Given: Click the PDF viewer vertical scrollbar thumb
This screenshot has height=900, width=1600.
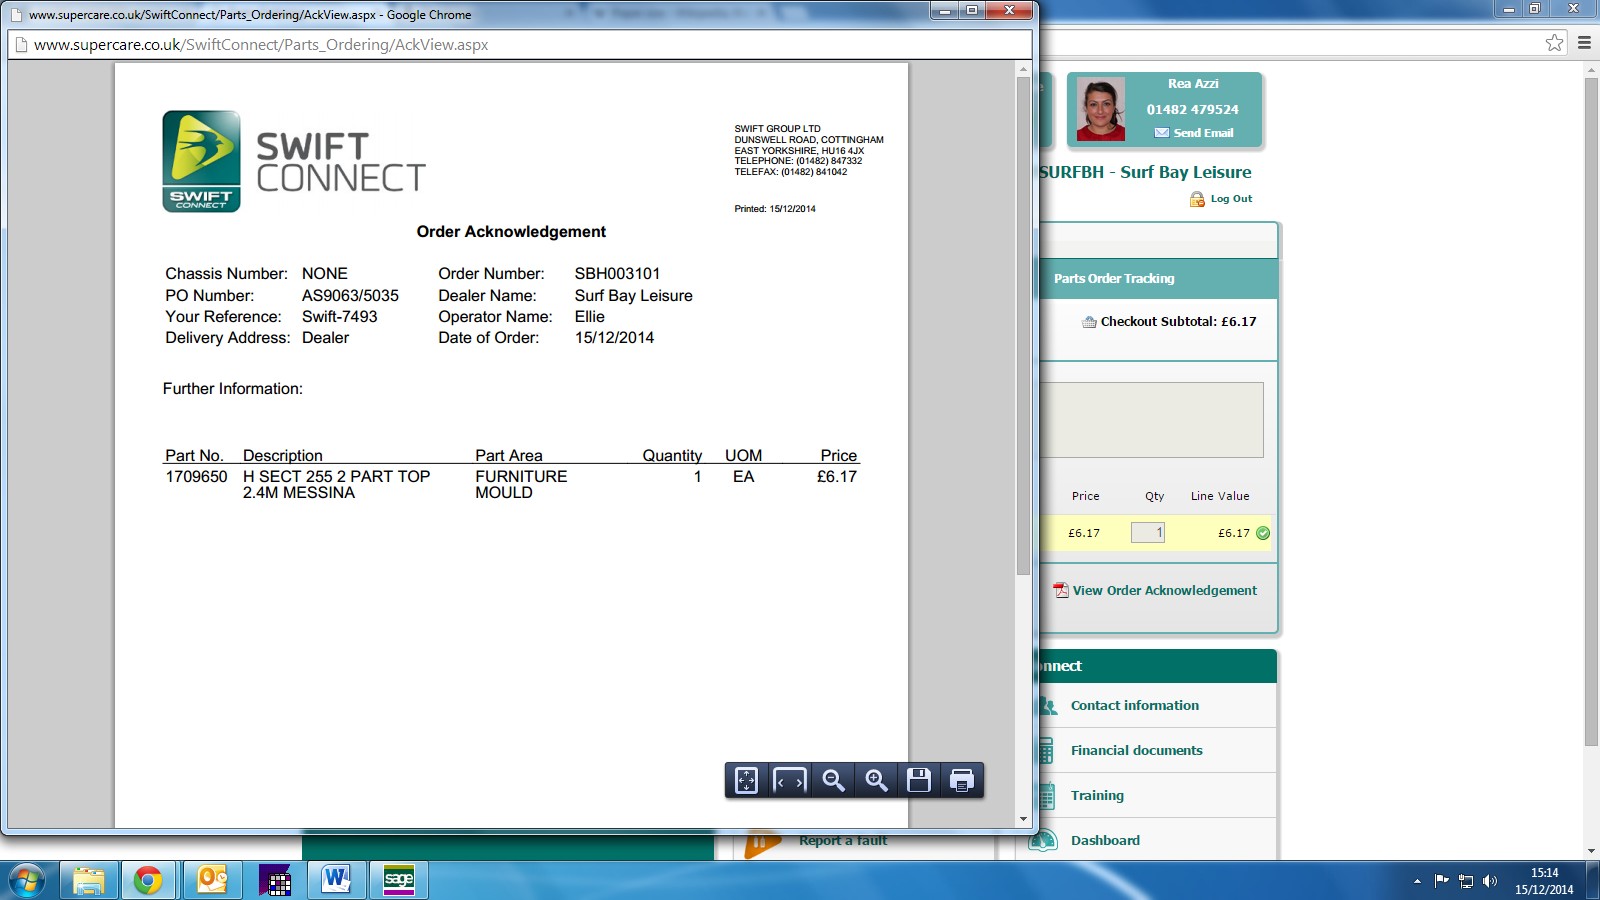Looking at the screenshot, I should tap(1023, 325).
